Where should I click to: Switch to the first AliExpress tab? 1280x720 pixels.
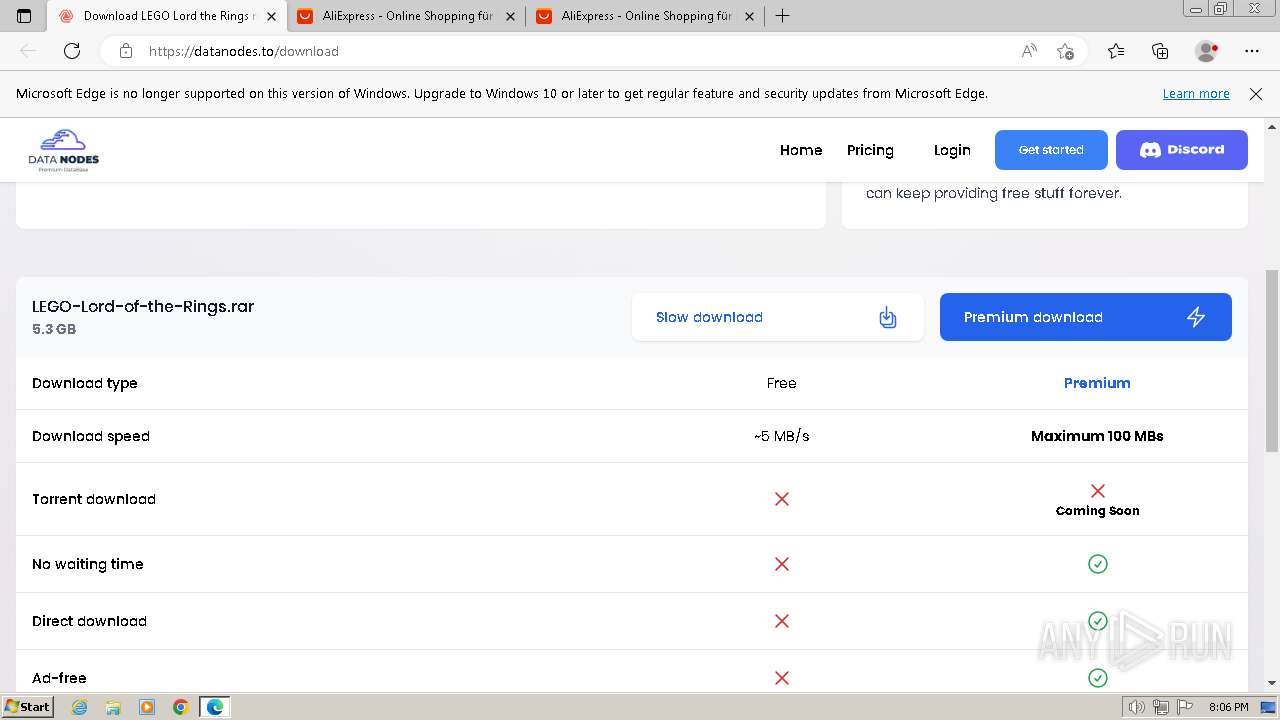coord(408,16)
